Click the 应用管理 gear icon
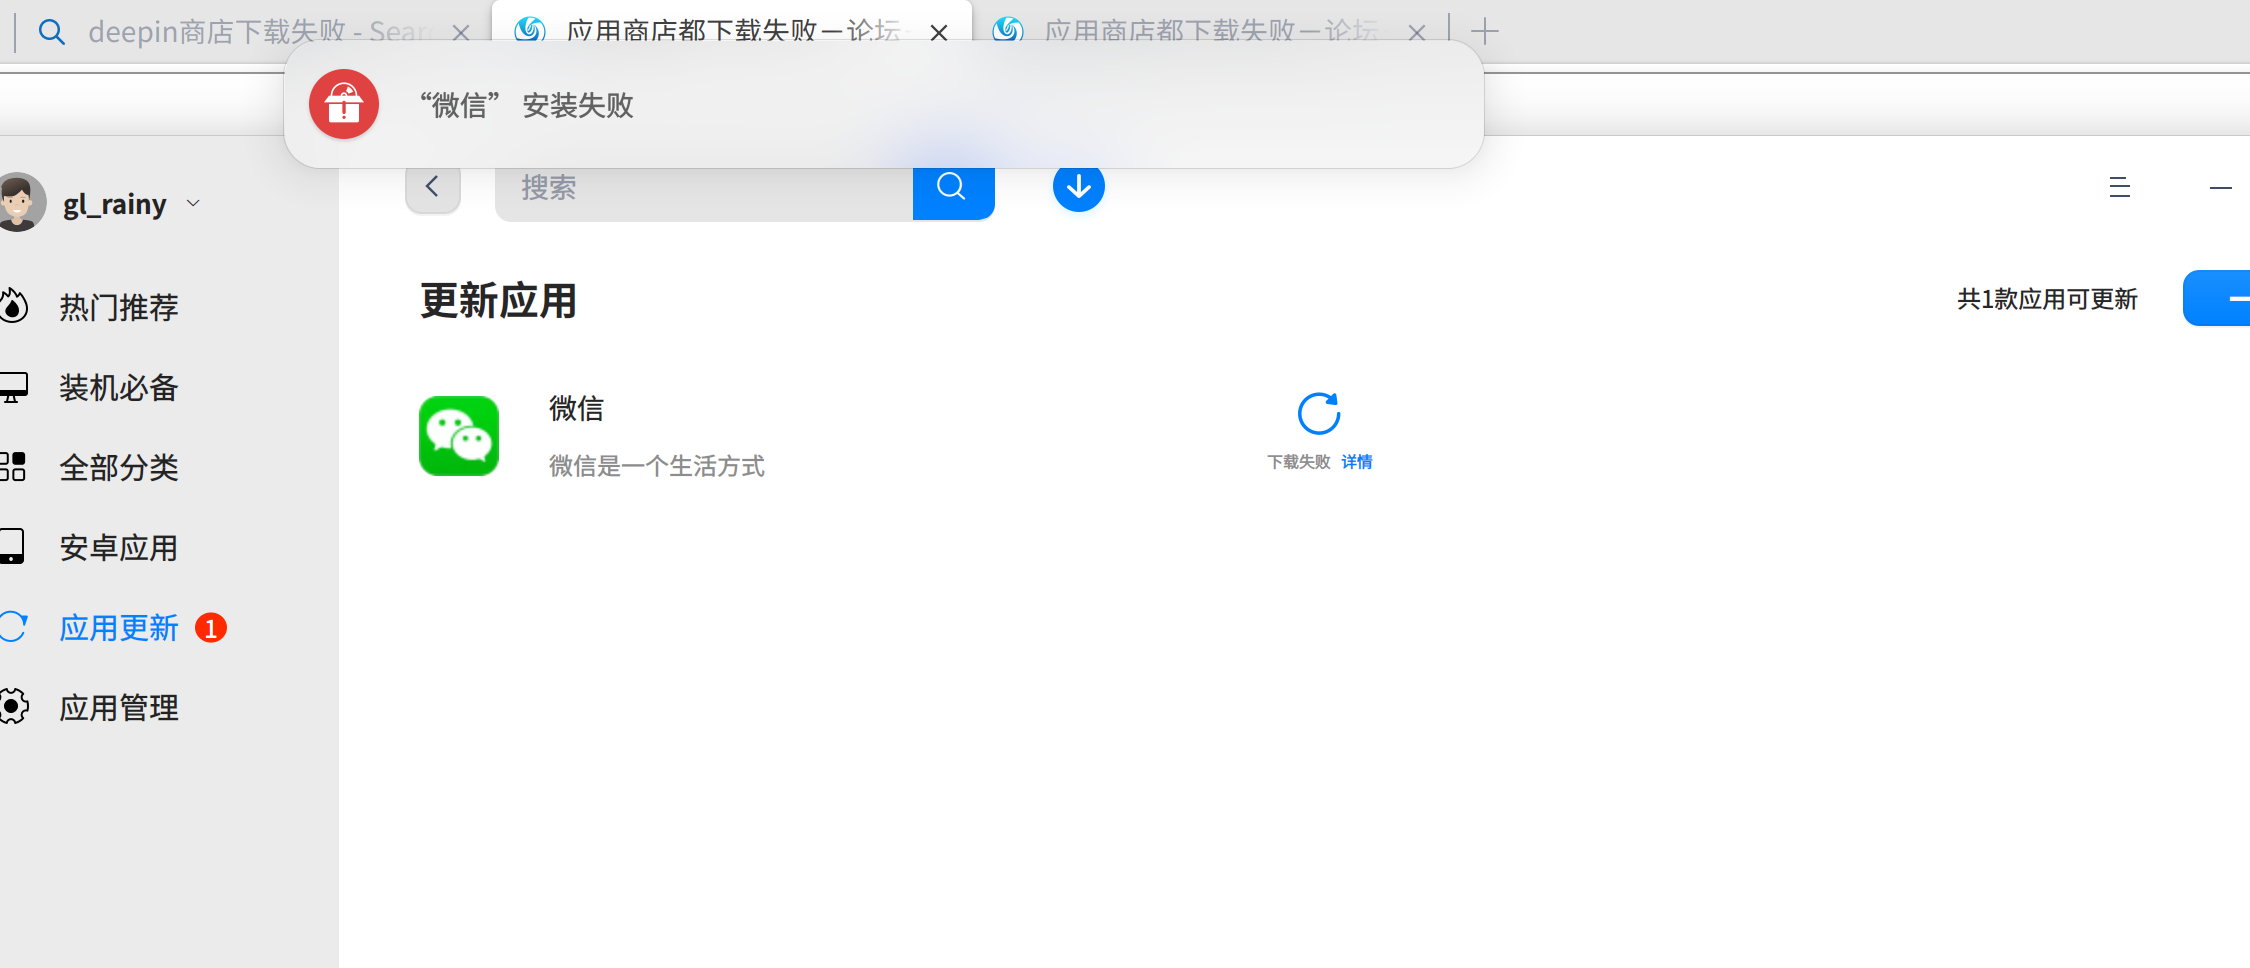This screenshot has height=968, width=2250. 14,707
